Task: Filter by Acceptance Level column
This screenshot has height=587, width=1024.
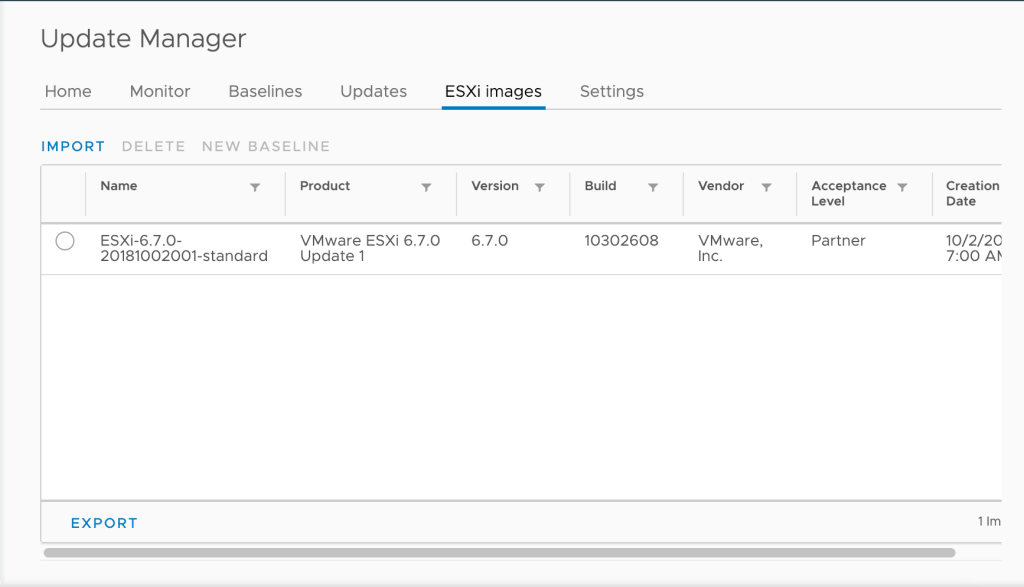Action: point(902,187)
